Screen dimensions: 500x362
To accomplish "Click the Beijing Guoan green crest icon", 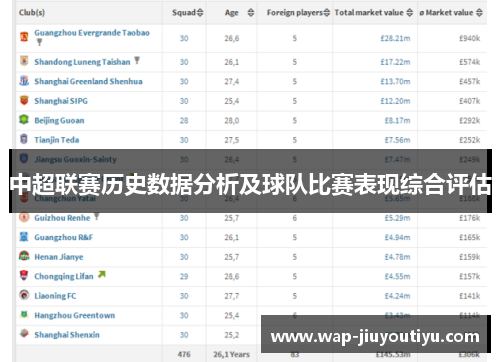I will [x=24, y=119].
